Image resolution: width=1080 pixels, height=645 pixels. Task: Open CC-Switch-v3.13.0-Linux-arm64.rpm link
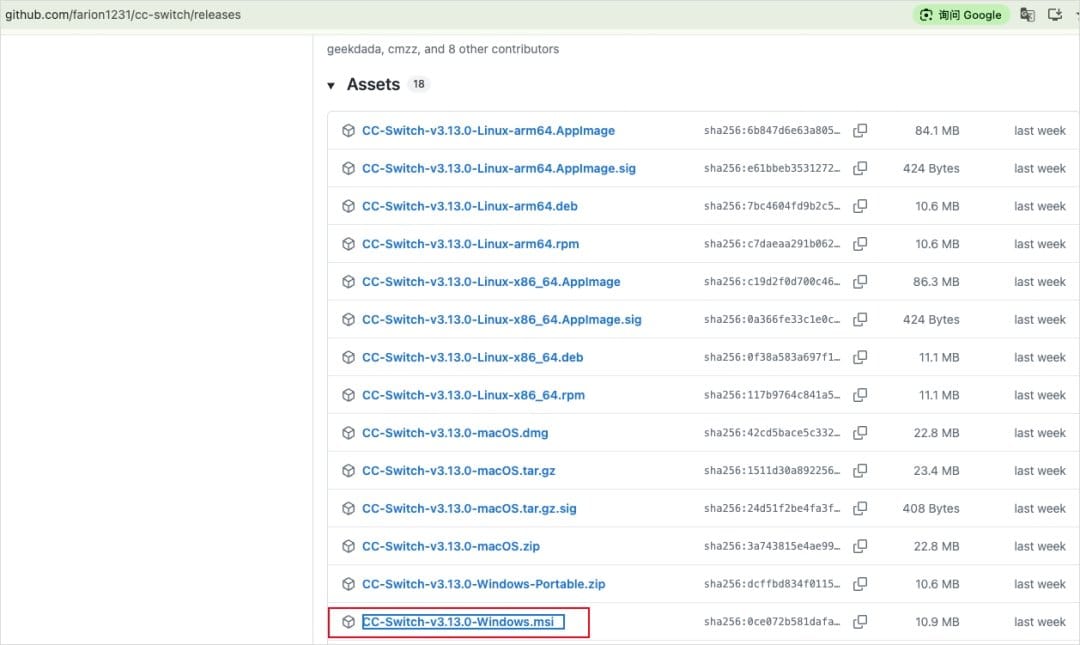[x=470, y=244]
